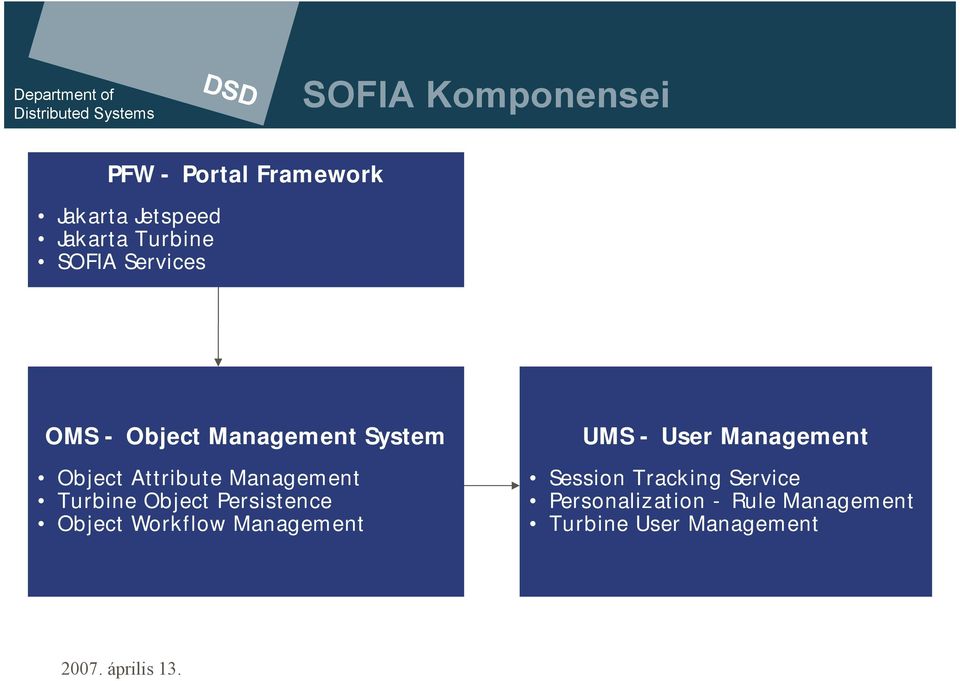The image size is (960, 681).
Task: Click 'Turbine Object Persistence' bullet
Action: point(195,501)
